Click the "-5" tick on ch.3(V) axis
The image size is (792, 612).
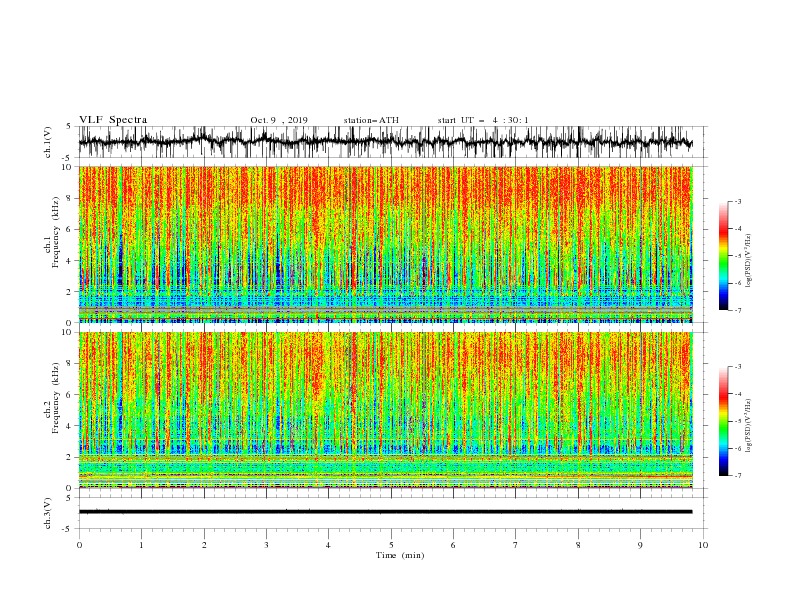68,529
